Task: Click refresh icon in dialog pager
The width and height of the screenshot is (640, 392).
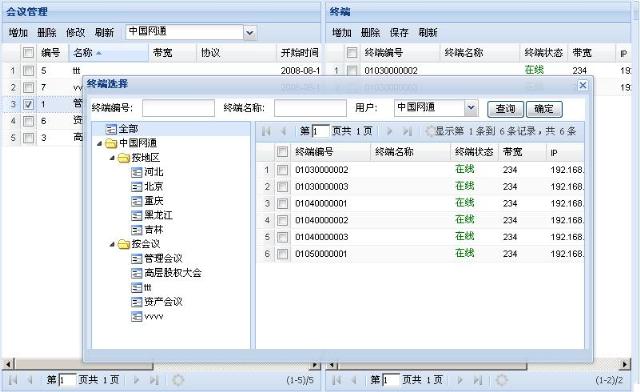Action: point(430,131)
